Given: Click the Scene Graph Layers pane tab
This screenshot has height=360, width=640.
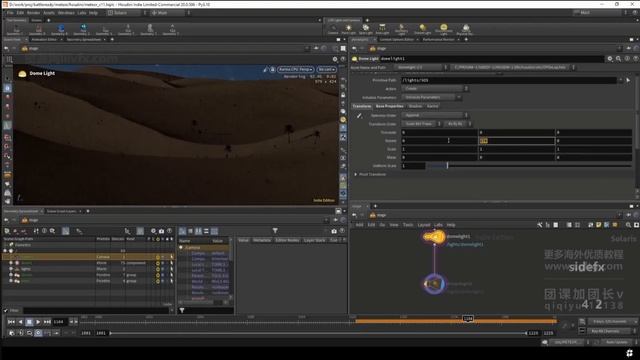Looking at the screenshot, I should pos(61,211).
